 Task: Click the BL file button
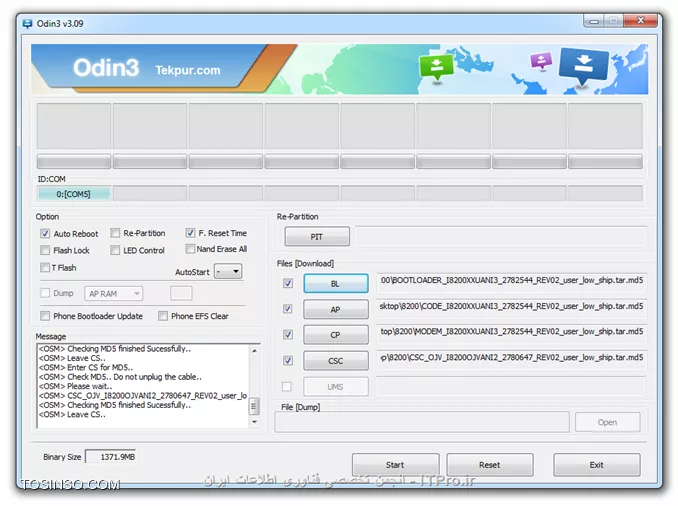pos(336,284)
